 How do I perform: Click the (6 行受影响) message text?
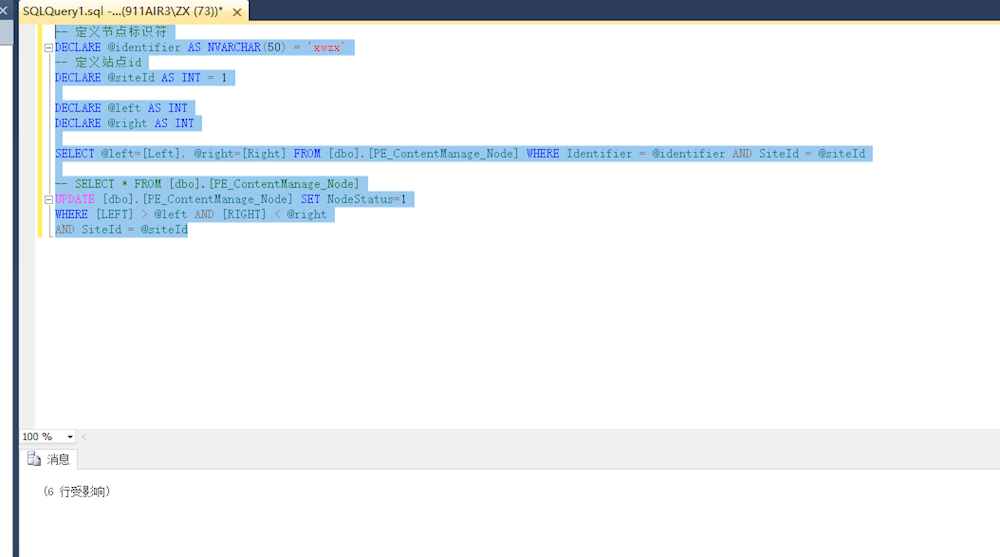pos(76,492)
